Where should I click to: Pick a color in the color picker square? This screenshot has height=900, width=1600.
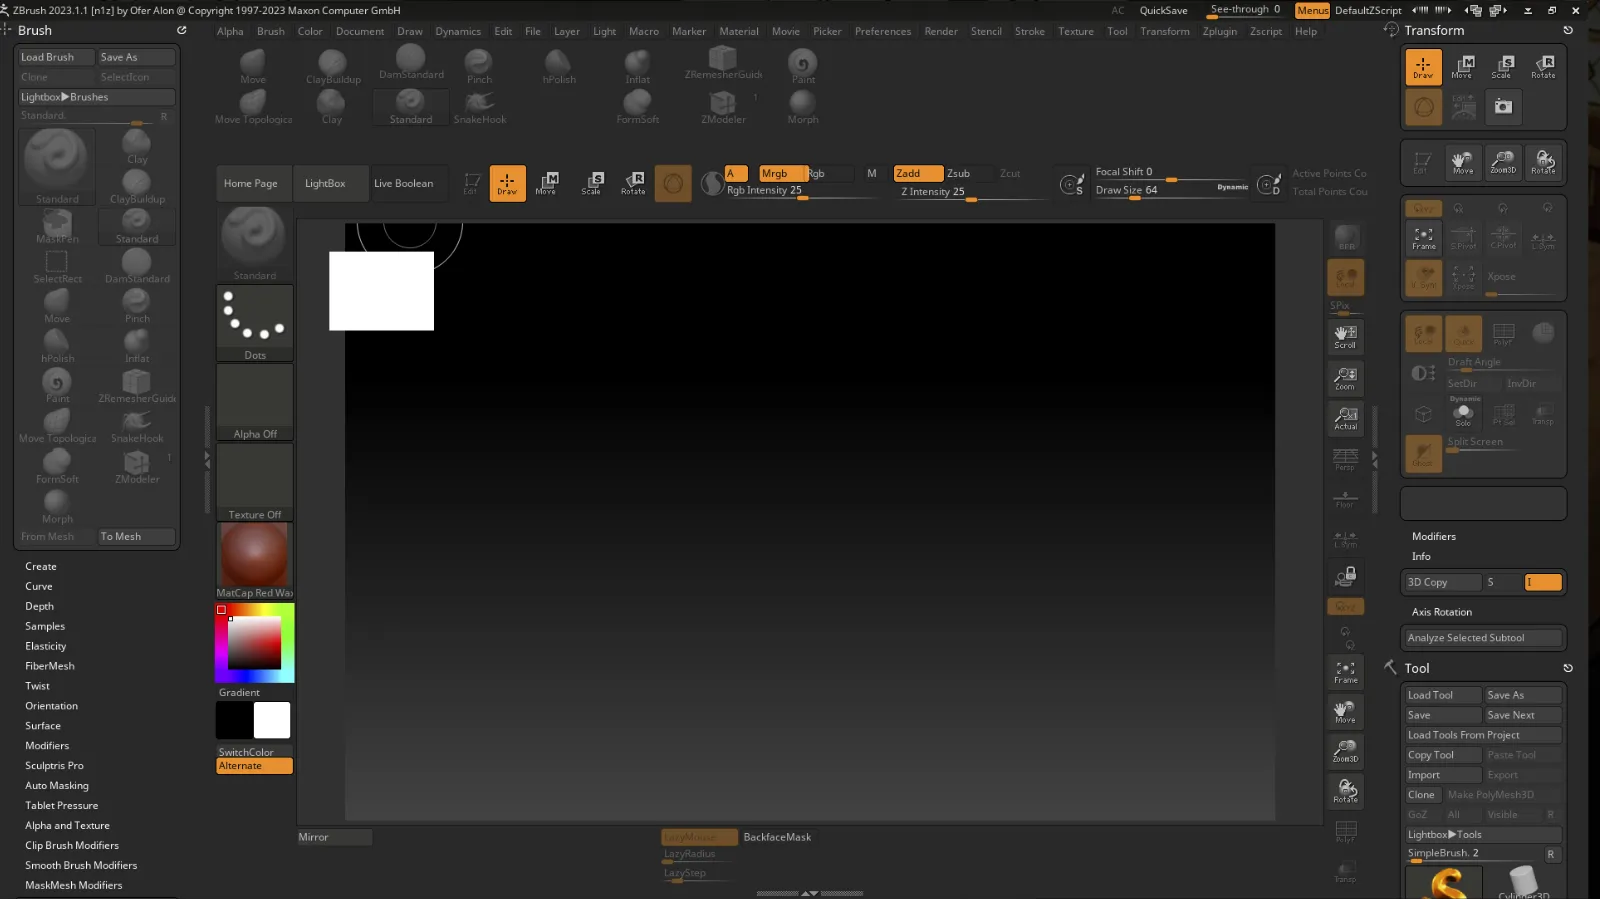[254, 643]
